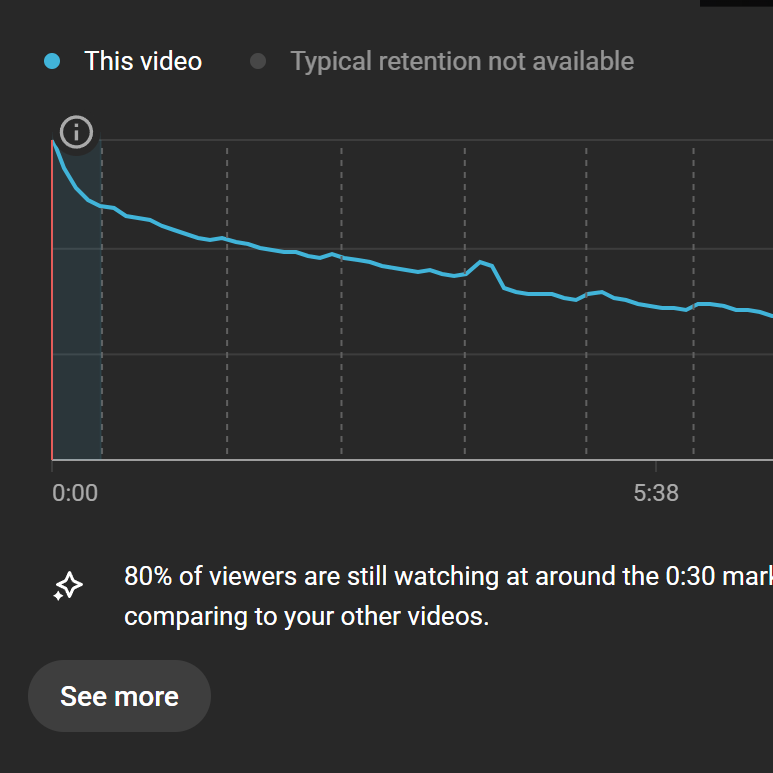Screen dimensions: 773x773
Task: Select the sixth dashed vertical chapter marker
Action: [x=694, y=301]
